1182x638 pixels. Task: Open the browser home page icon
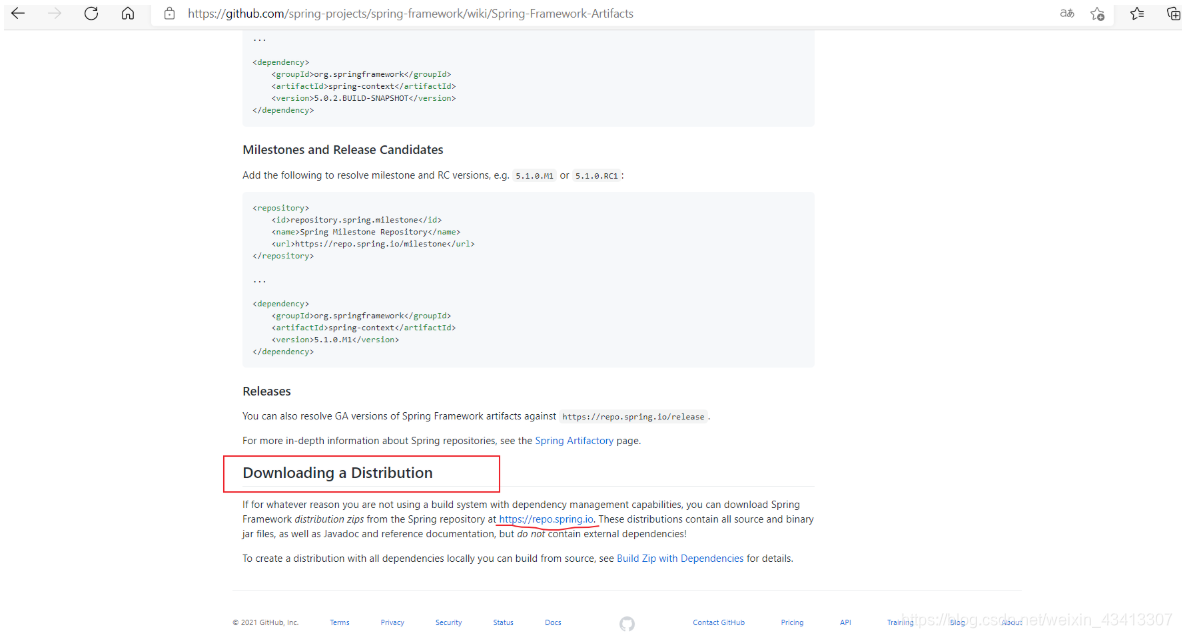coord(128,14)
